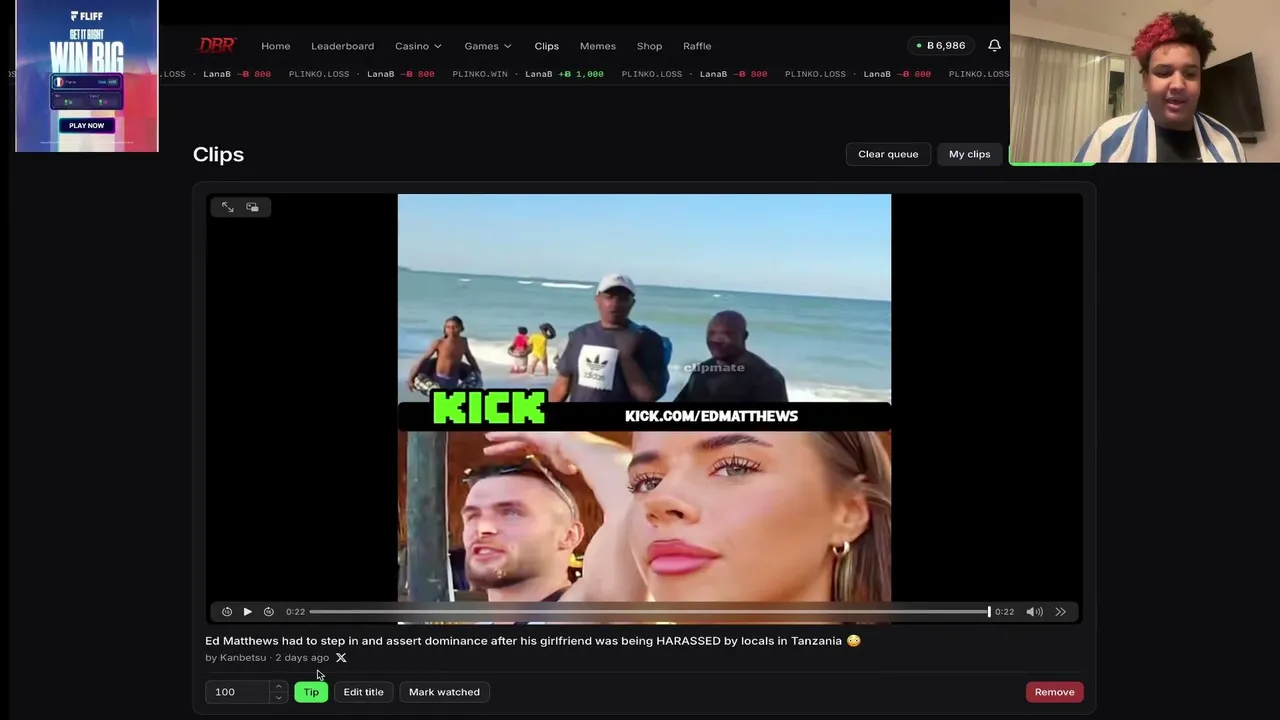Expand the clip player to fullscreen
The height and width of the screenshot is (720, 1280).
(x=228, y=207)
